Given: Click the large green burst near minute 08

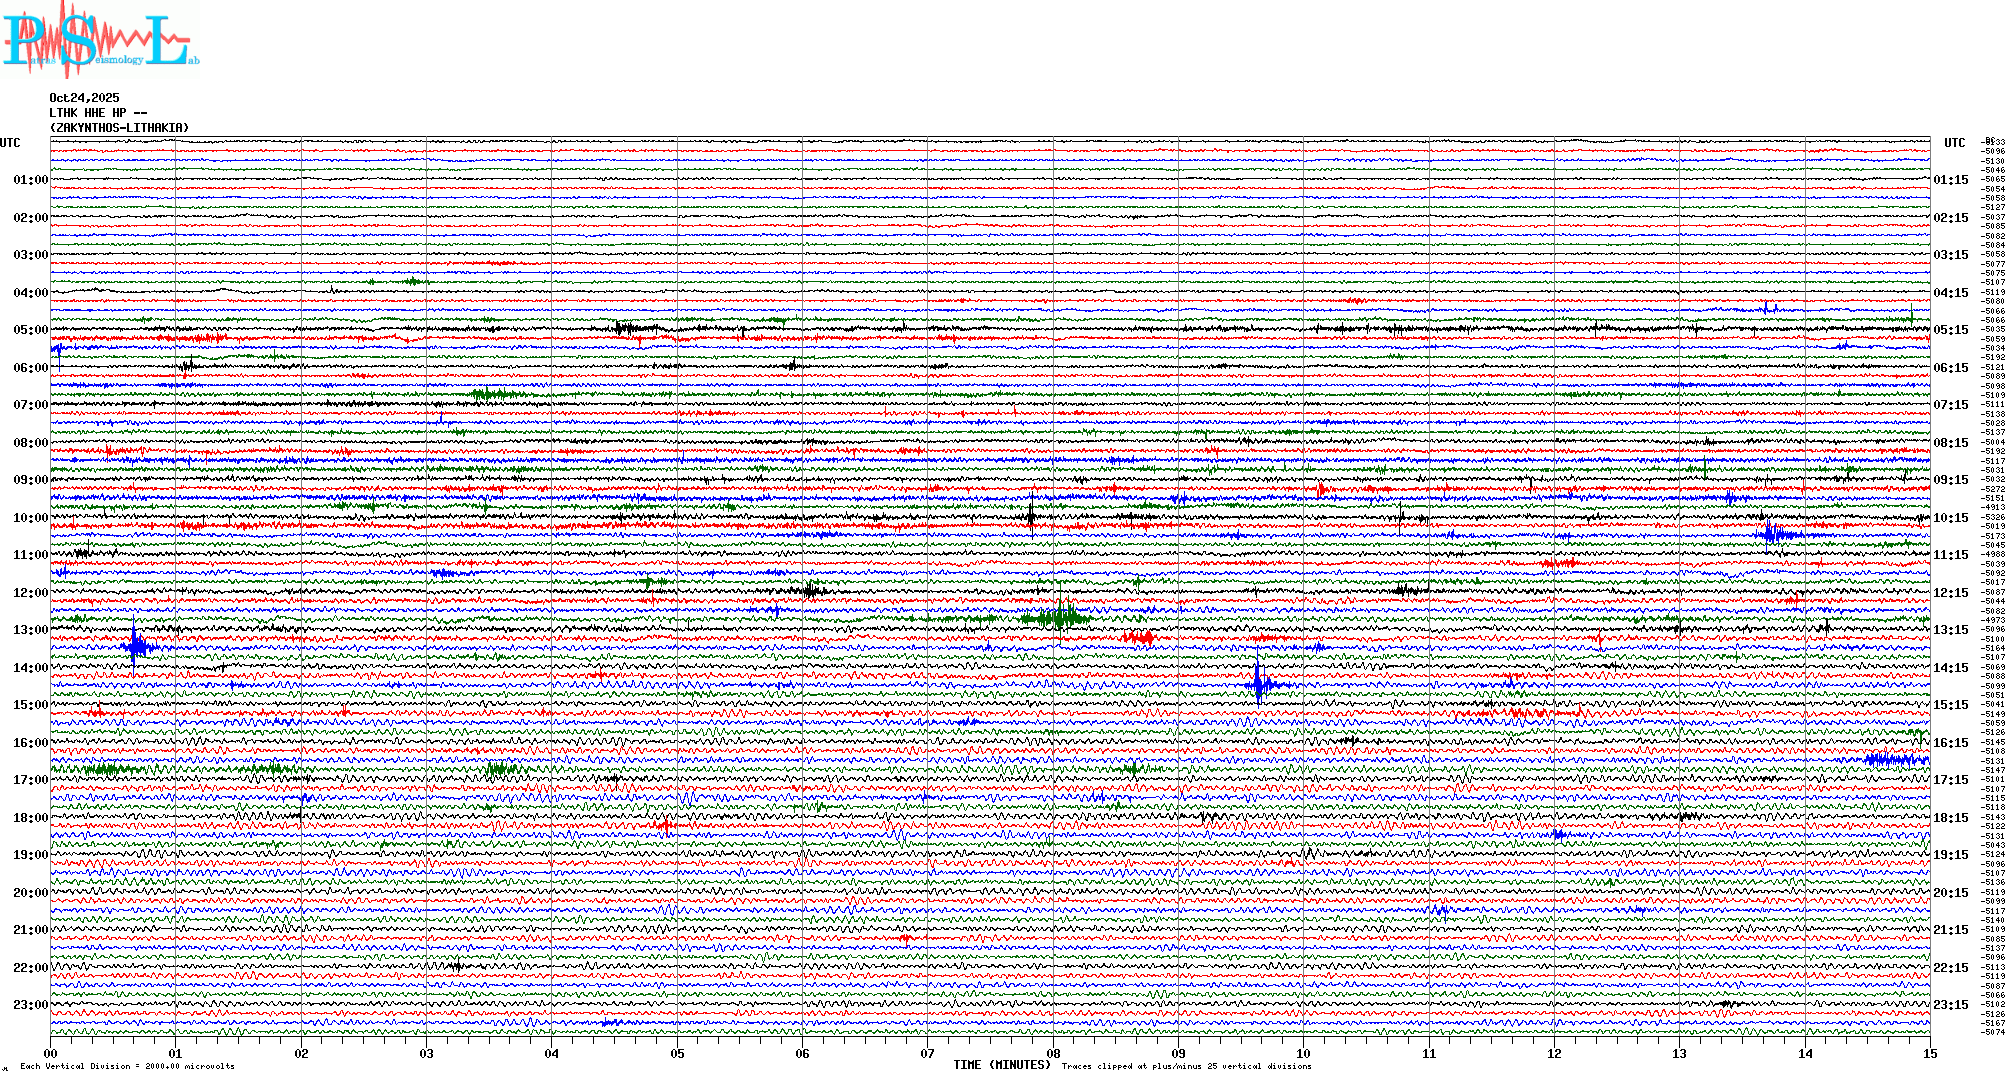Looking at the screenshot, I should (x=1058, y=617).
